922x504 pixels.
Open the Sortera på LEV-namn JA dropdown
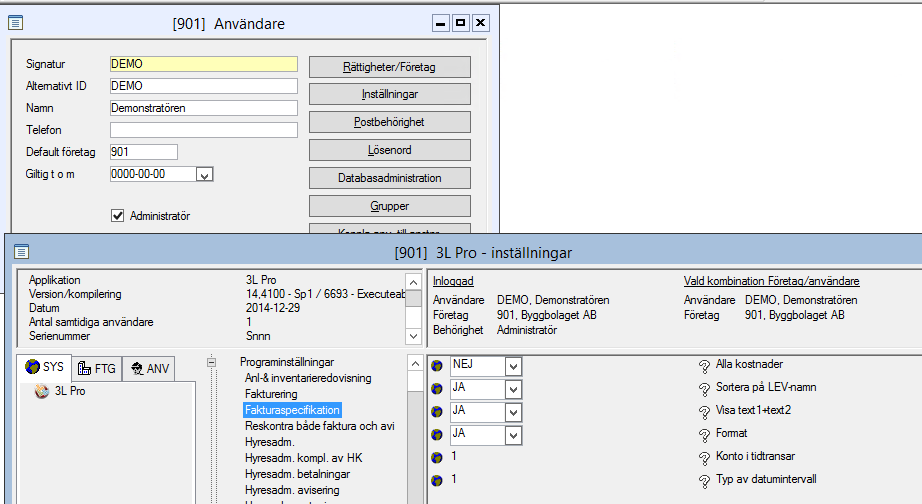513,389
